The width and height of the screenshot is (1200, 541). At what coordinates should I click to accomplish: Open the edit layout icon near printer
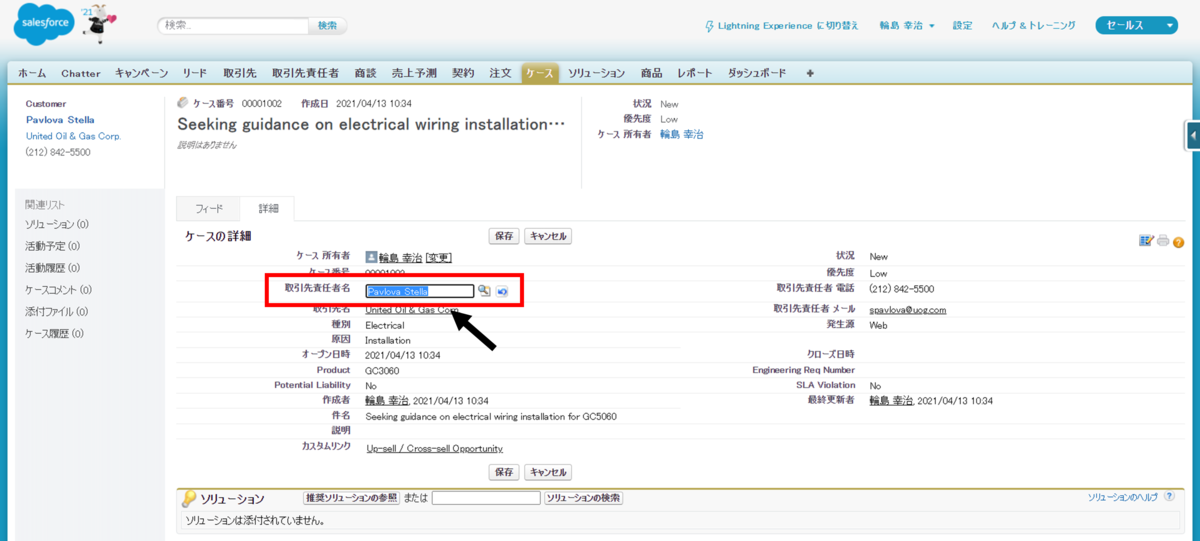point(1147,240)
